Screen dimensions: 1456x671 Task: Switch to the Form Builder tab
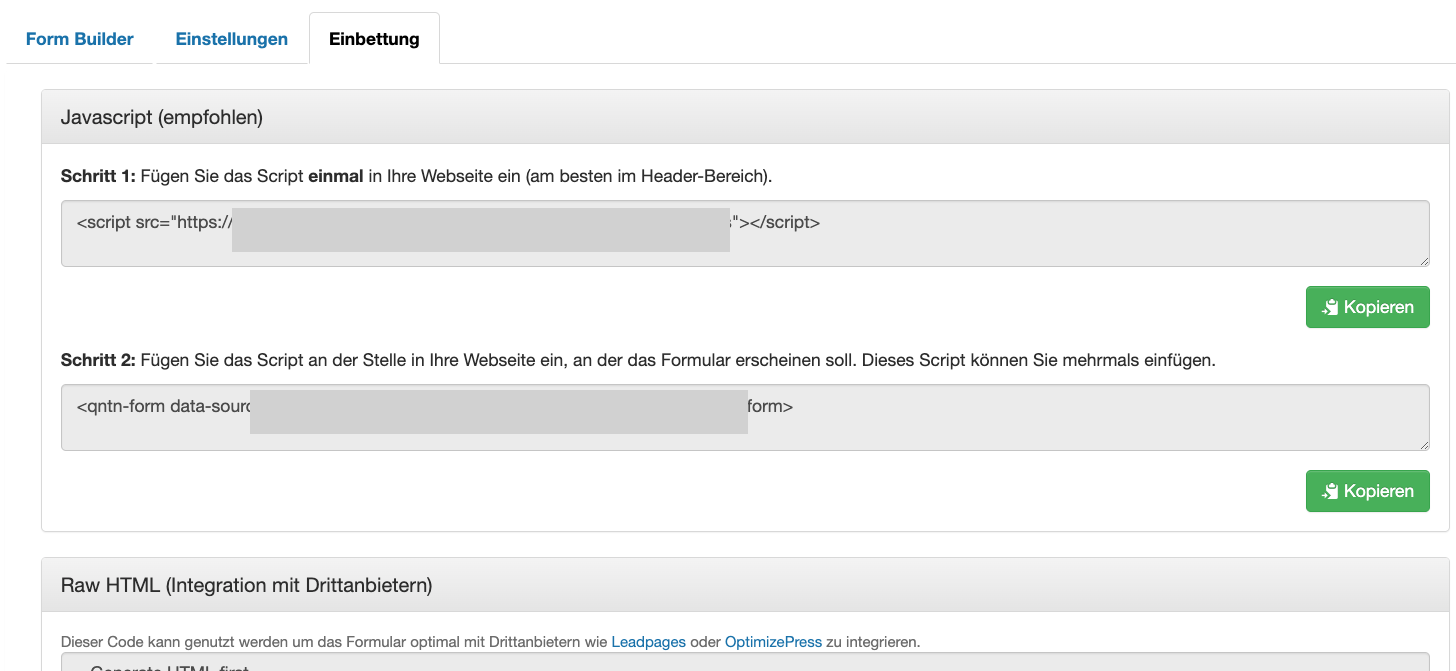79,38
